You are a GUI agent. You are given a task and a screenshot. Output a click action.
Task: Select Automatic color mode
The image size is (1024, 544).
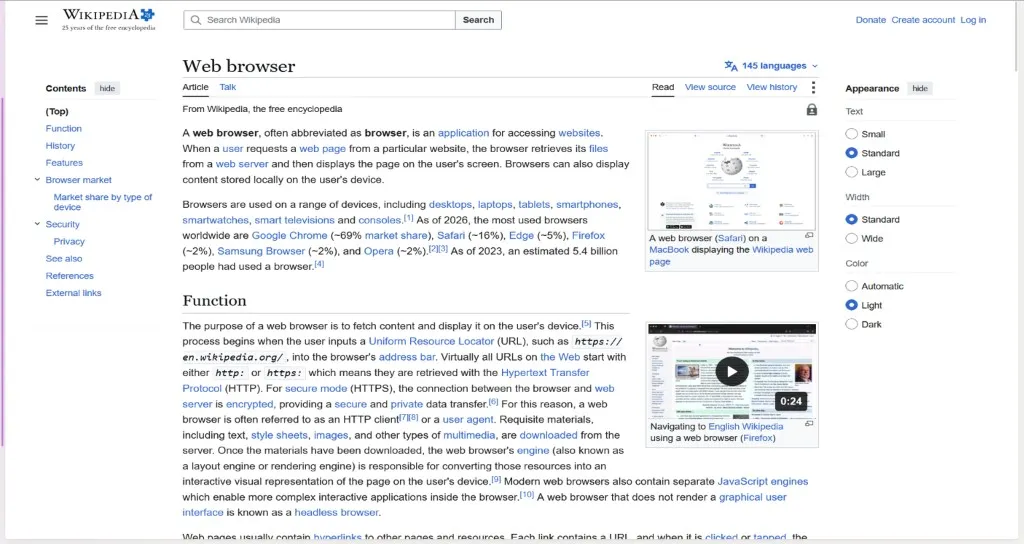pyautogui.click(x=852, y=286)
